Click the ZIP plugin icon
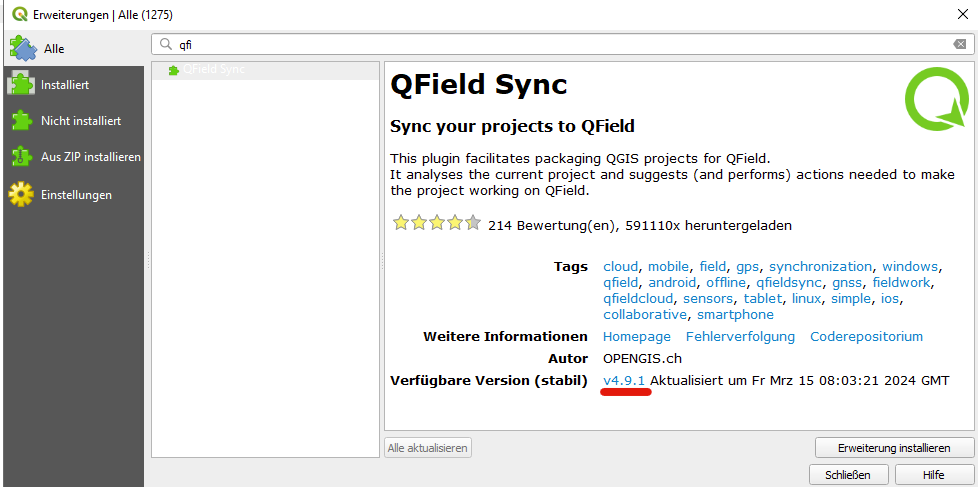This screenshot has width=978, height=487. pos(21,157)
